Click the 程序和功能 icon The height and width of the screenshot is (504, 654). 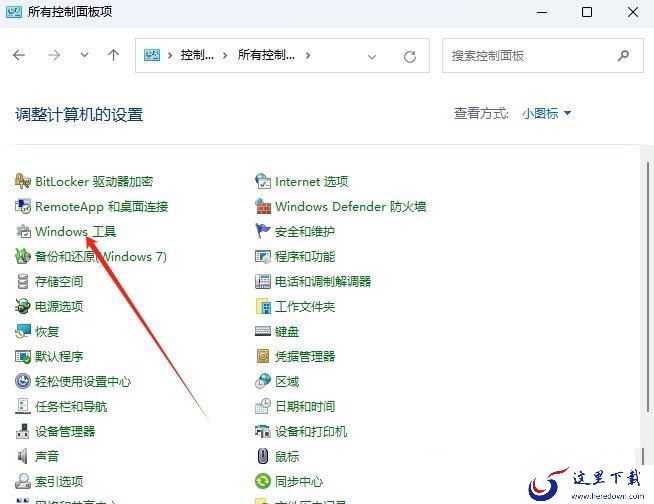pos(263,256)
